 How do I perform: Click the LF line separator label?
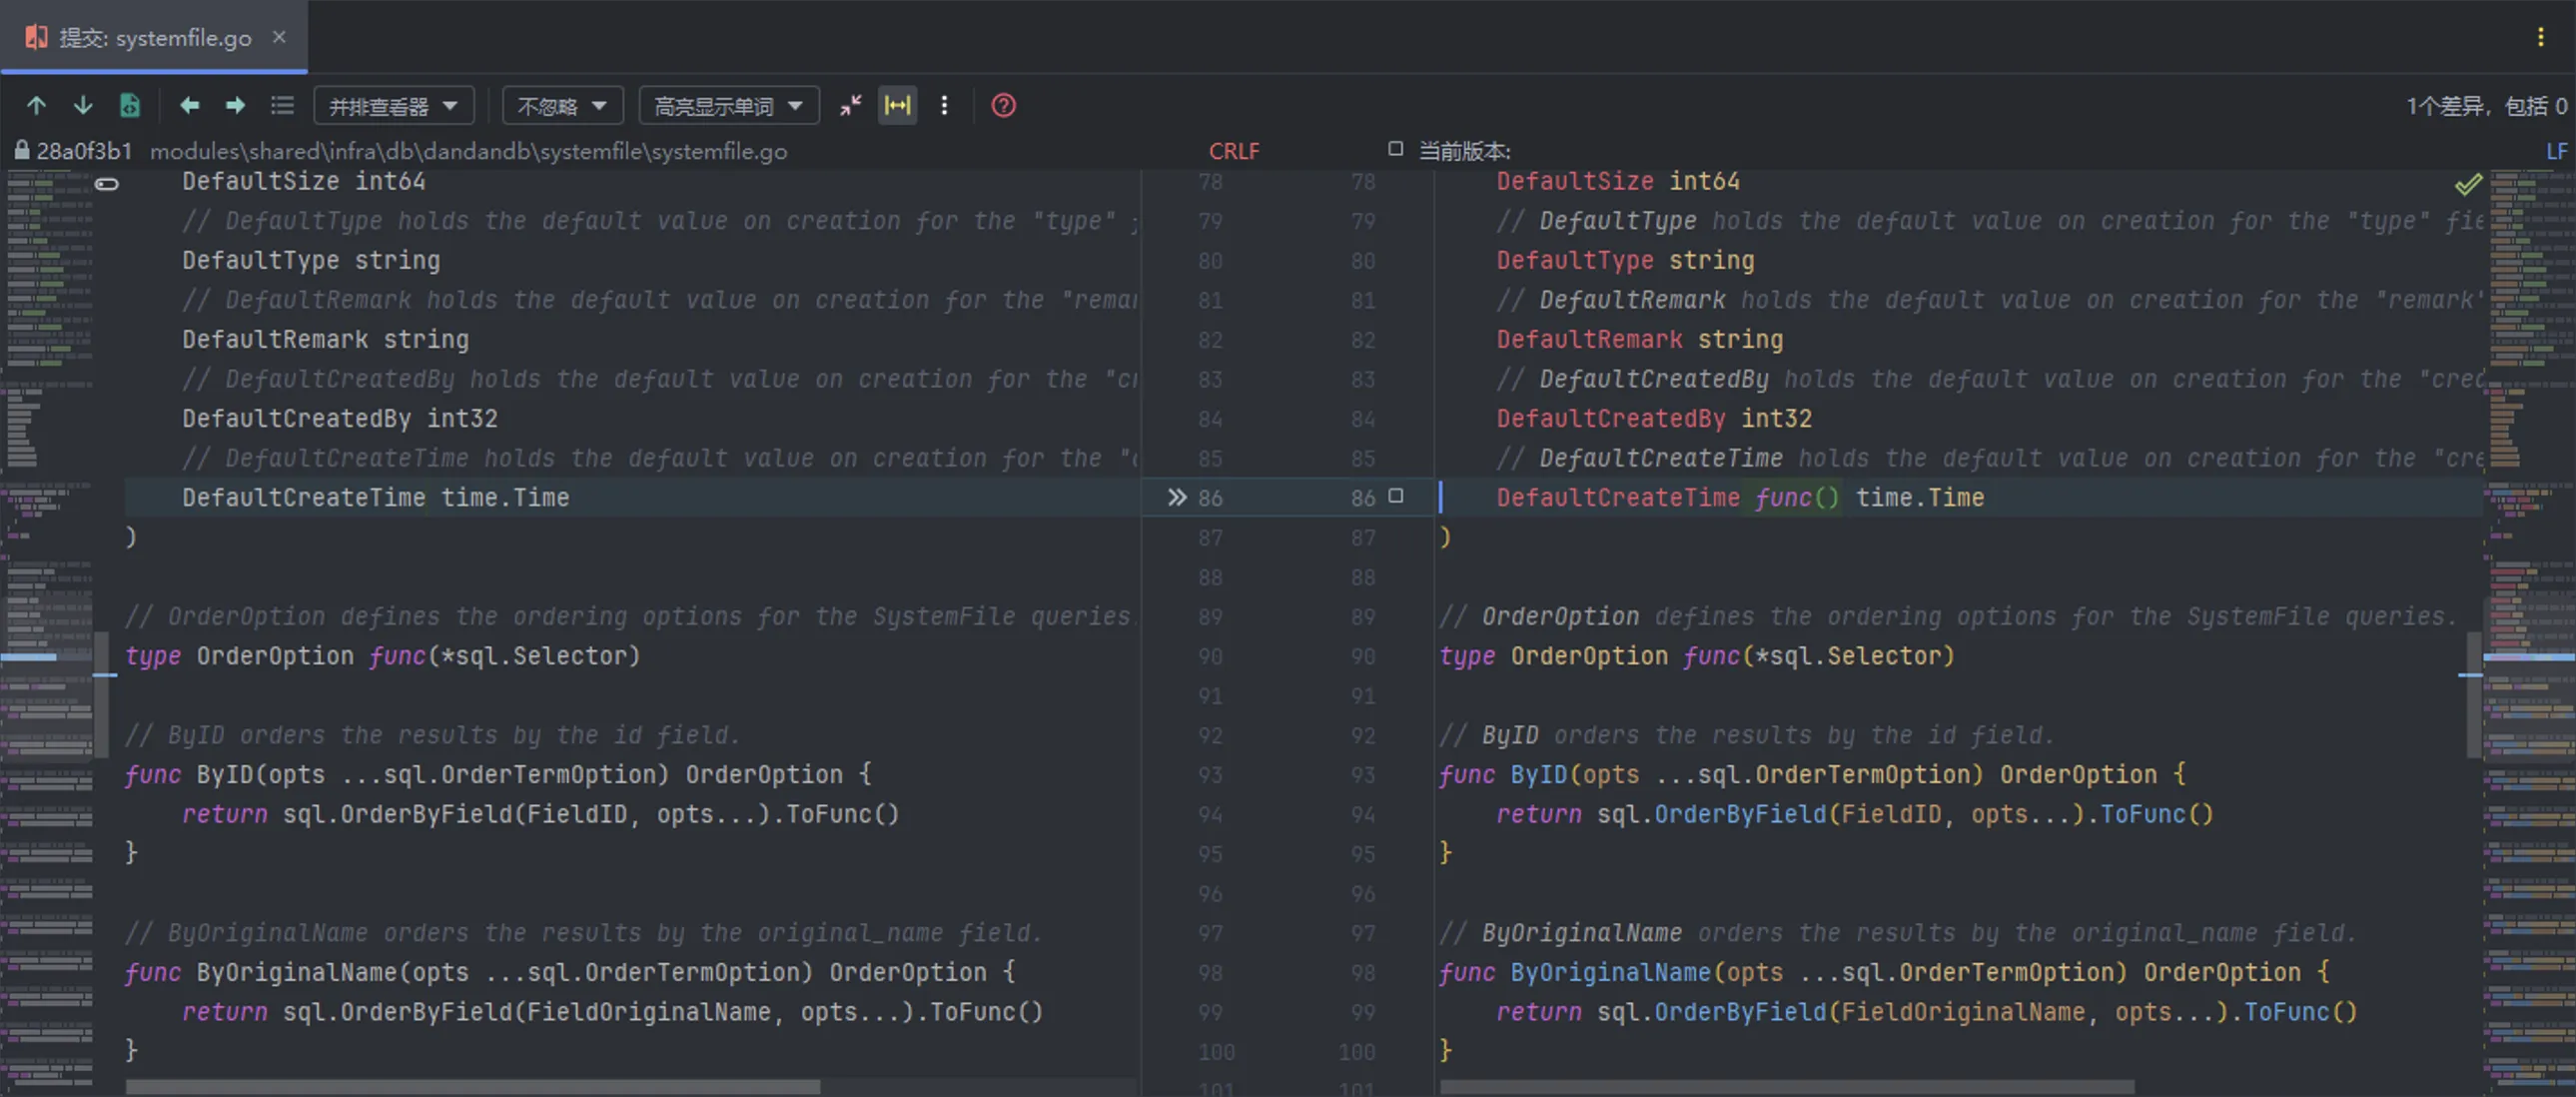[2555, 151]
